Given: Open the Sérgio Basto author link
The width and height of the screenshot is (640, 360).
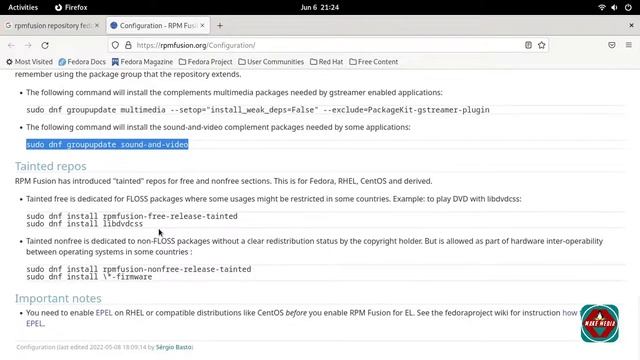Looking at the screenshot, I should pos(173,347).
